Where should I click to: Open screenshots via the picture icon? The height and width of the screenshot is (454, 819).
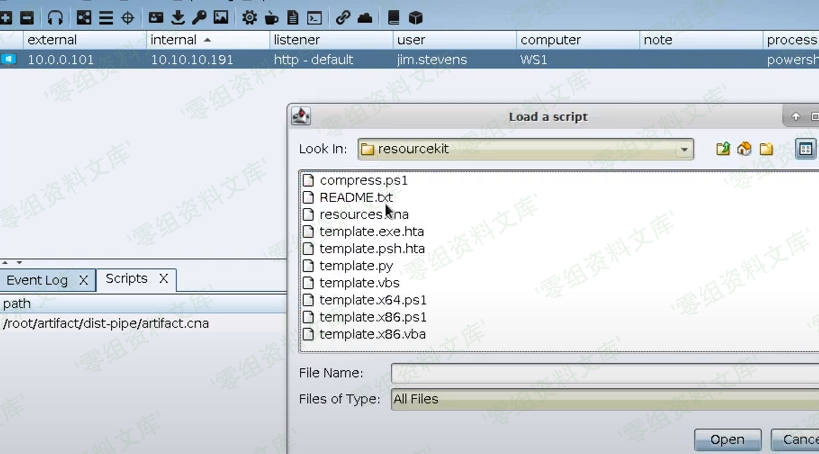(221, 18)
